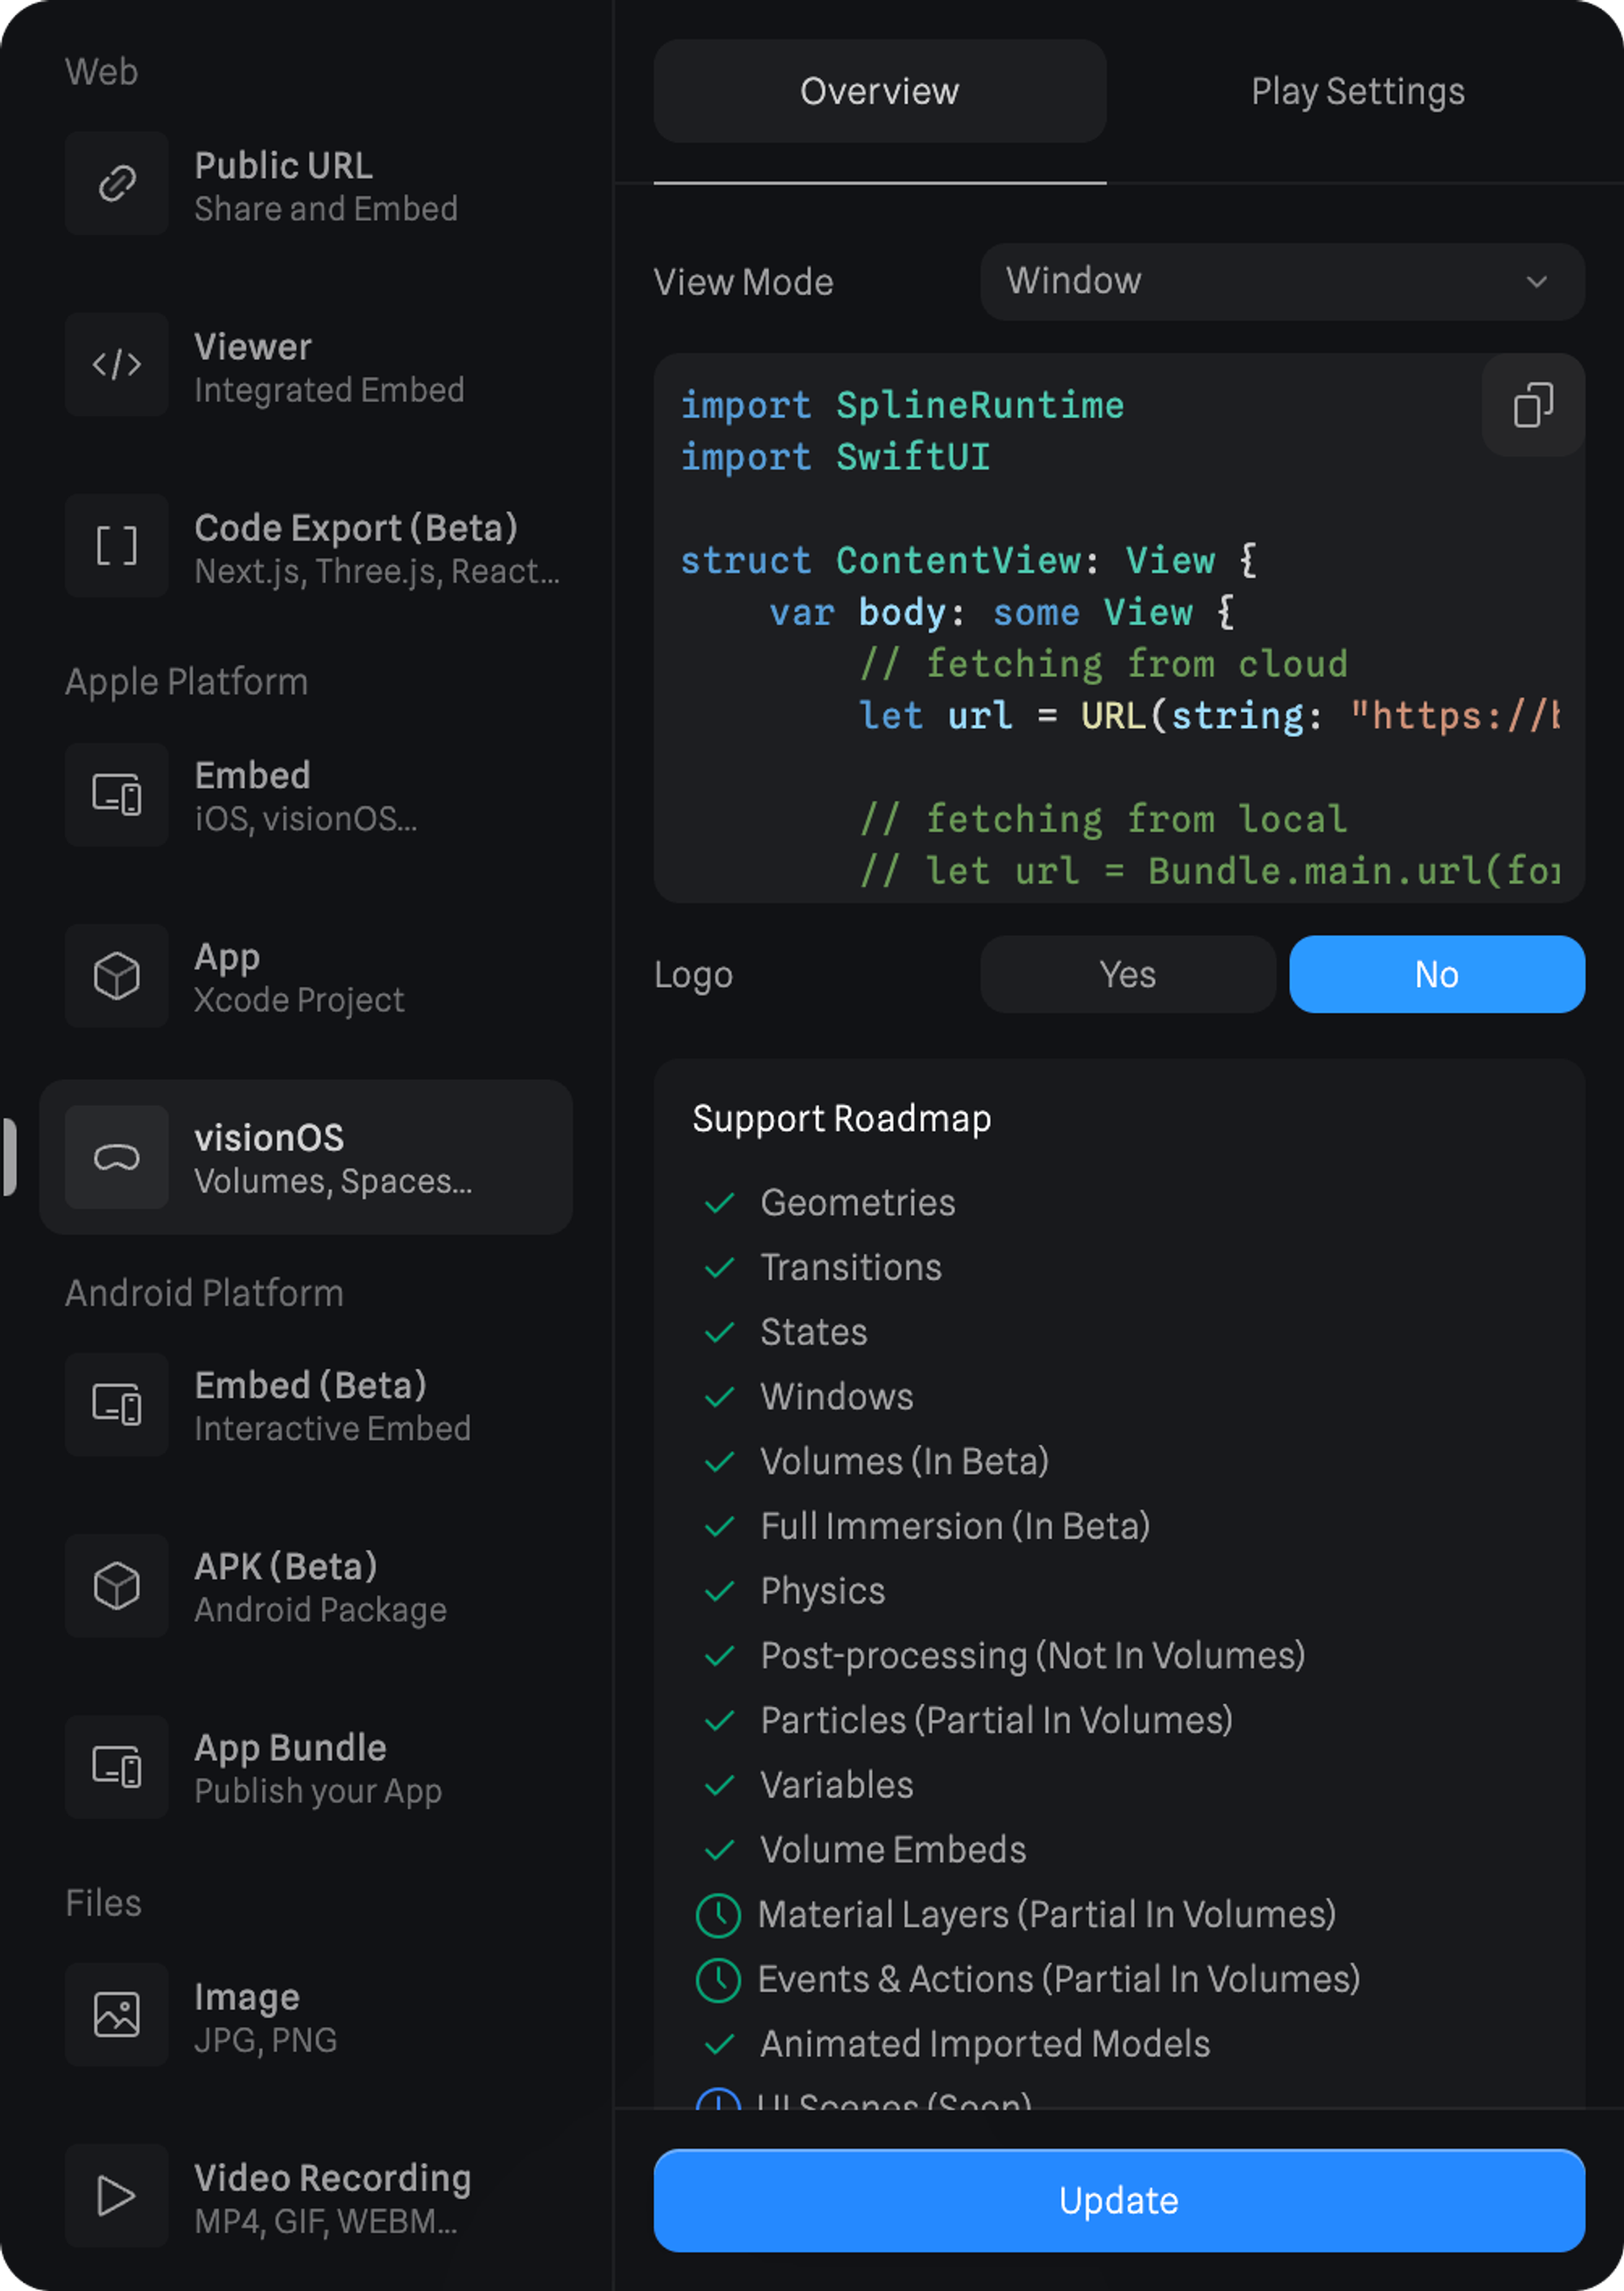Click the View Mode dropdown chevron arrow

(1536, 282)
